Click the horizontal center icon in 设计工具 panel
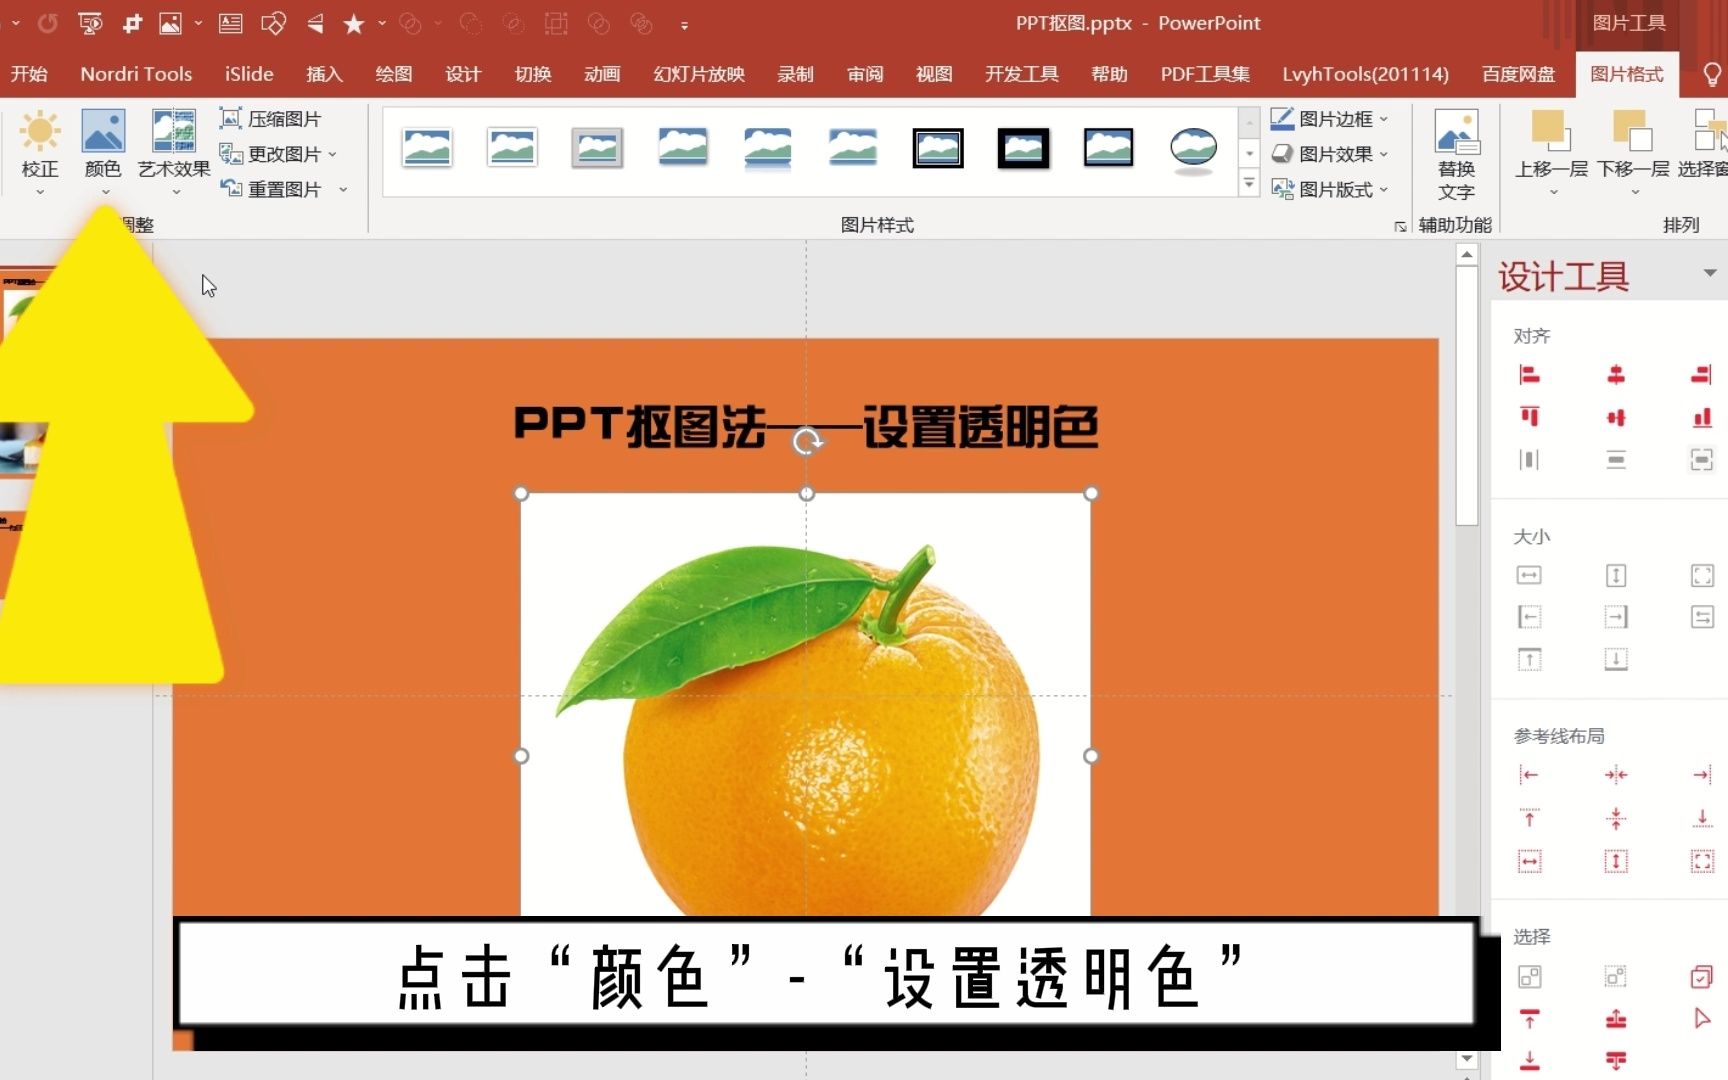The image size is (1728, 1080). [1616, 376]
